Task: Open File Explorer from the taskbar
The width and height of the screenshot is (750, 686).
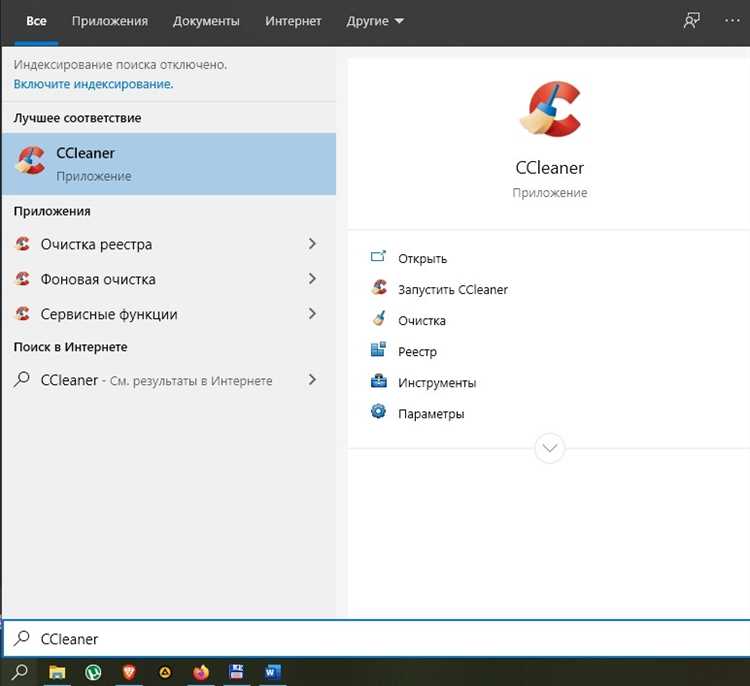Action: coord(57,673)
